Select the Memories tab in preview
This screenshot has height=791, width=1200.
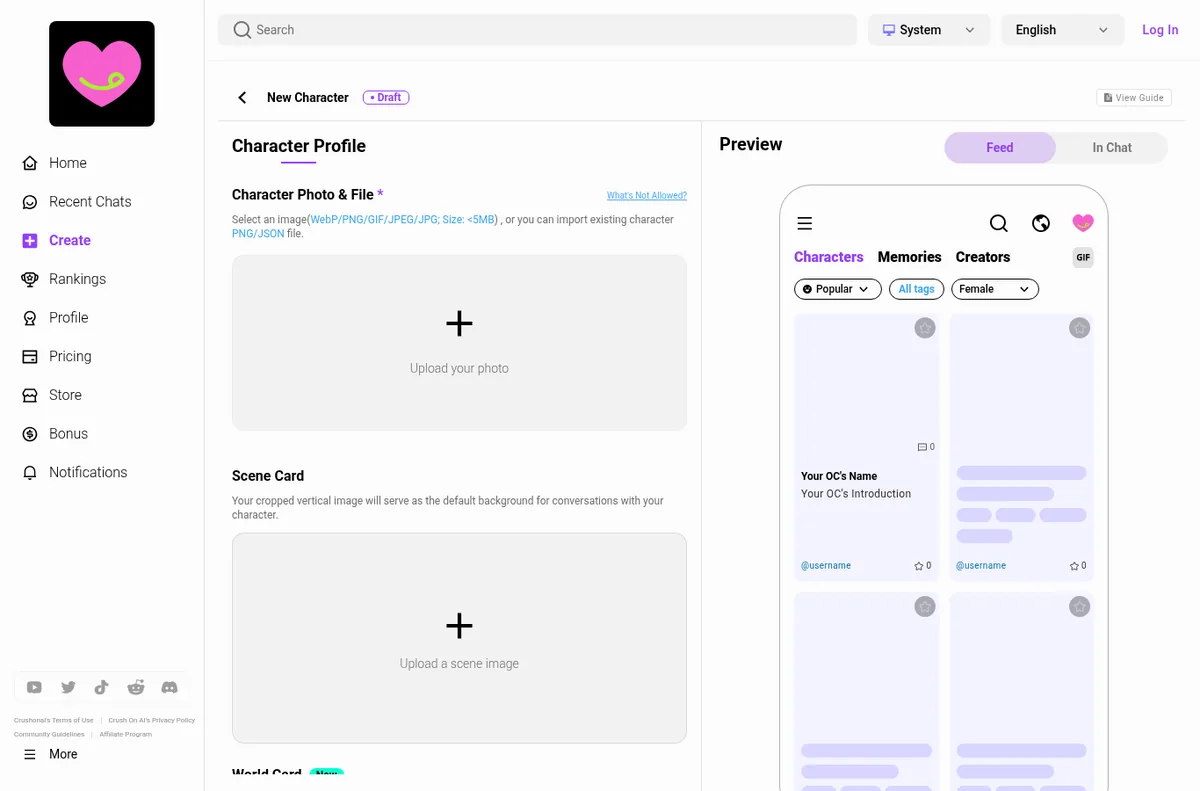[910, 257]
